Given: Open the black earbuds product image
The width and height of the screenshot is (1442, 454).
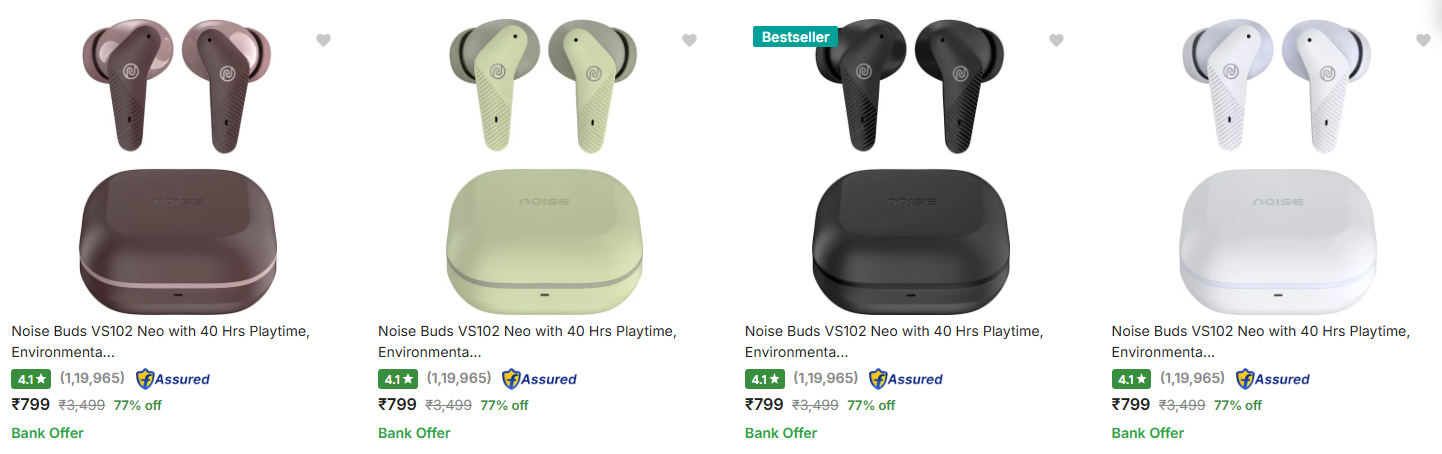Looking at the screenshot, I should (x=912, y=160).
